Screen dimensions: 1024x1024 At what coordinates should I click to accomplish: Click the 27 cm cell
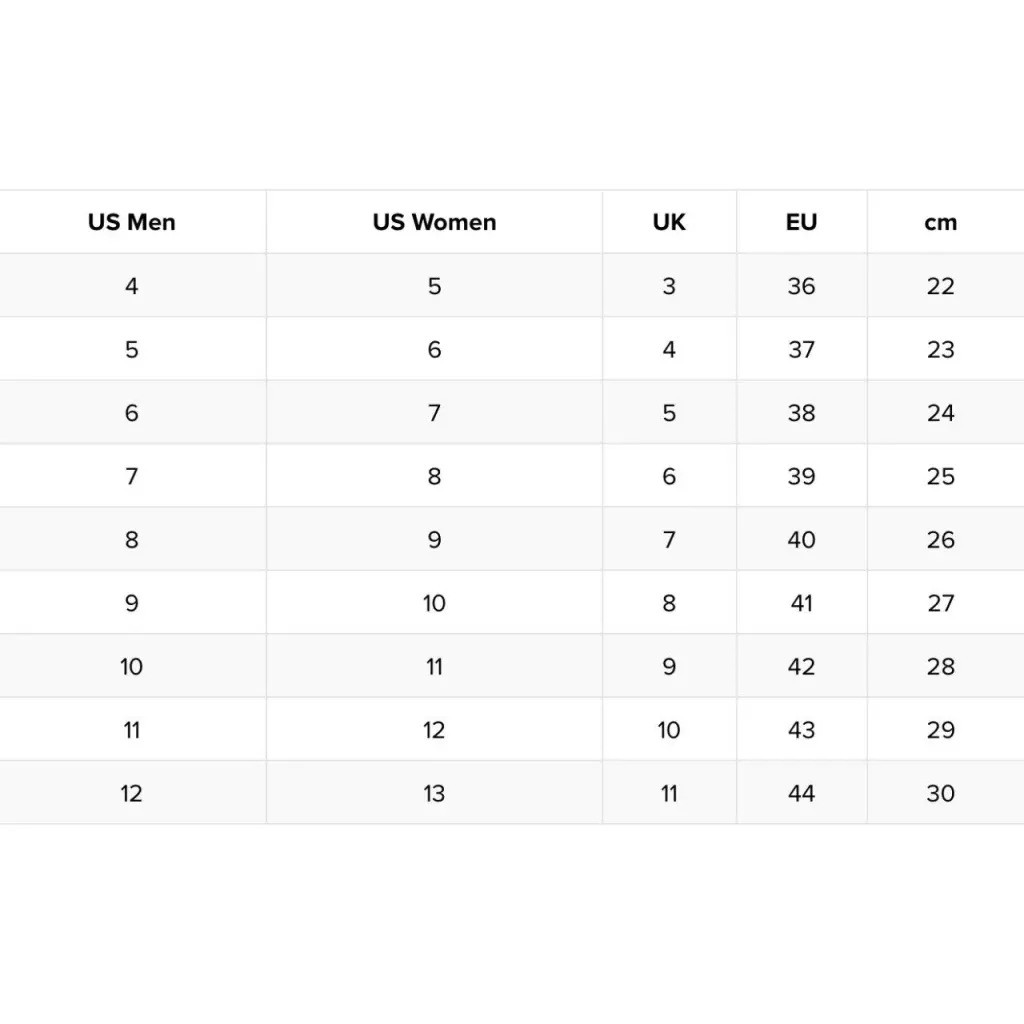(940, 603)
